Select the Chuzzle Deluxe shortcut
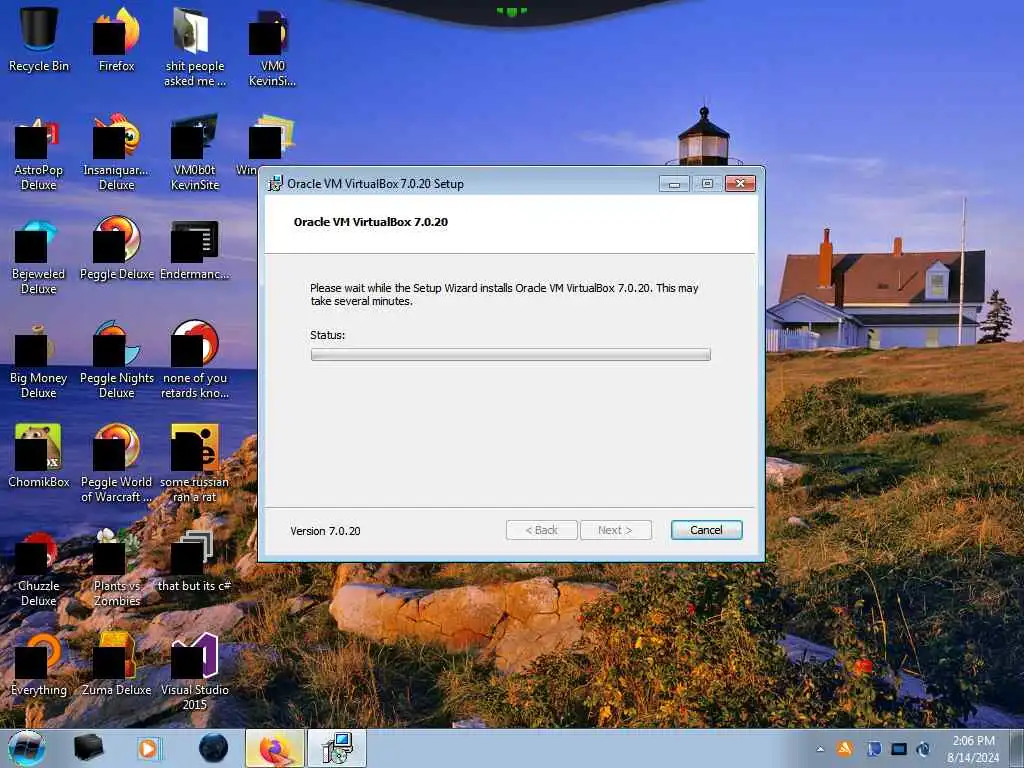 (39, 569)
